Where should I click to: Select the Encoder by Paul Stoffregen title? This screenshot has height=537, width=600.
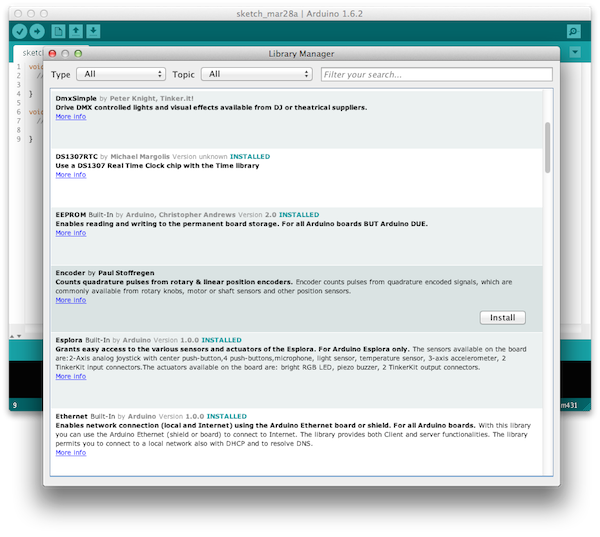click(x=105, y=273)
